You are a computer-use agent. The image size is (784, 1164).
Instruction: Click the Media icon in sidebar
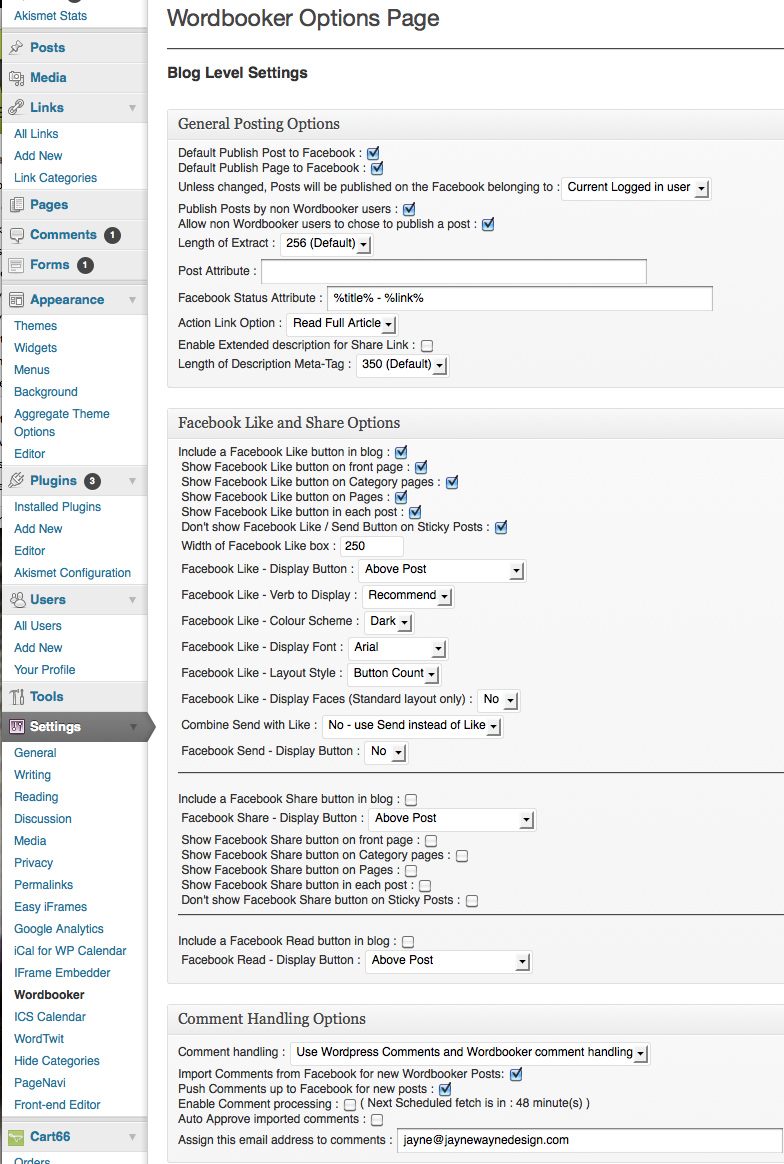pos(16,77)
